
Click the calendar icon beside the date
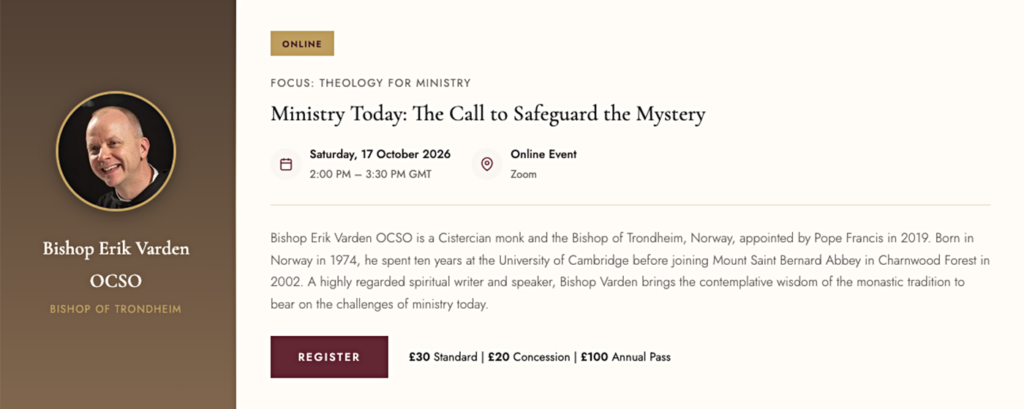click(x=286, y=164)
